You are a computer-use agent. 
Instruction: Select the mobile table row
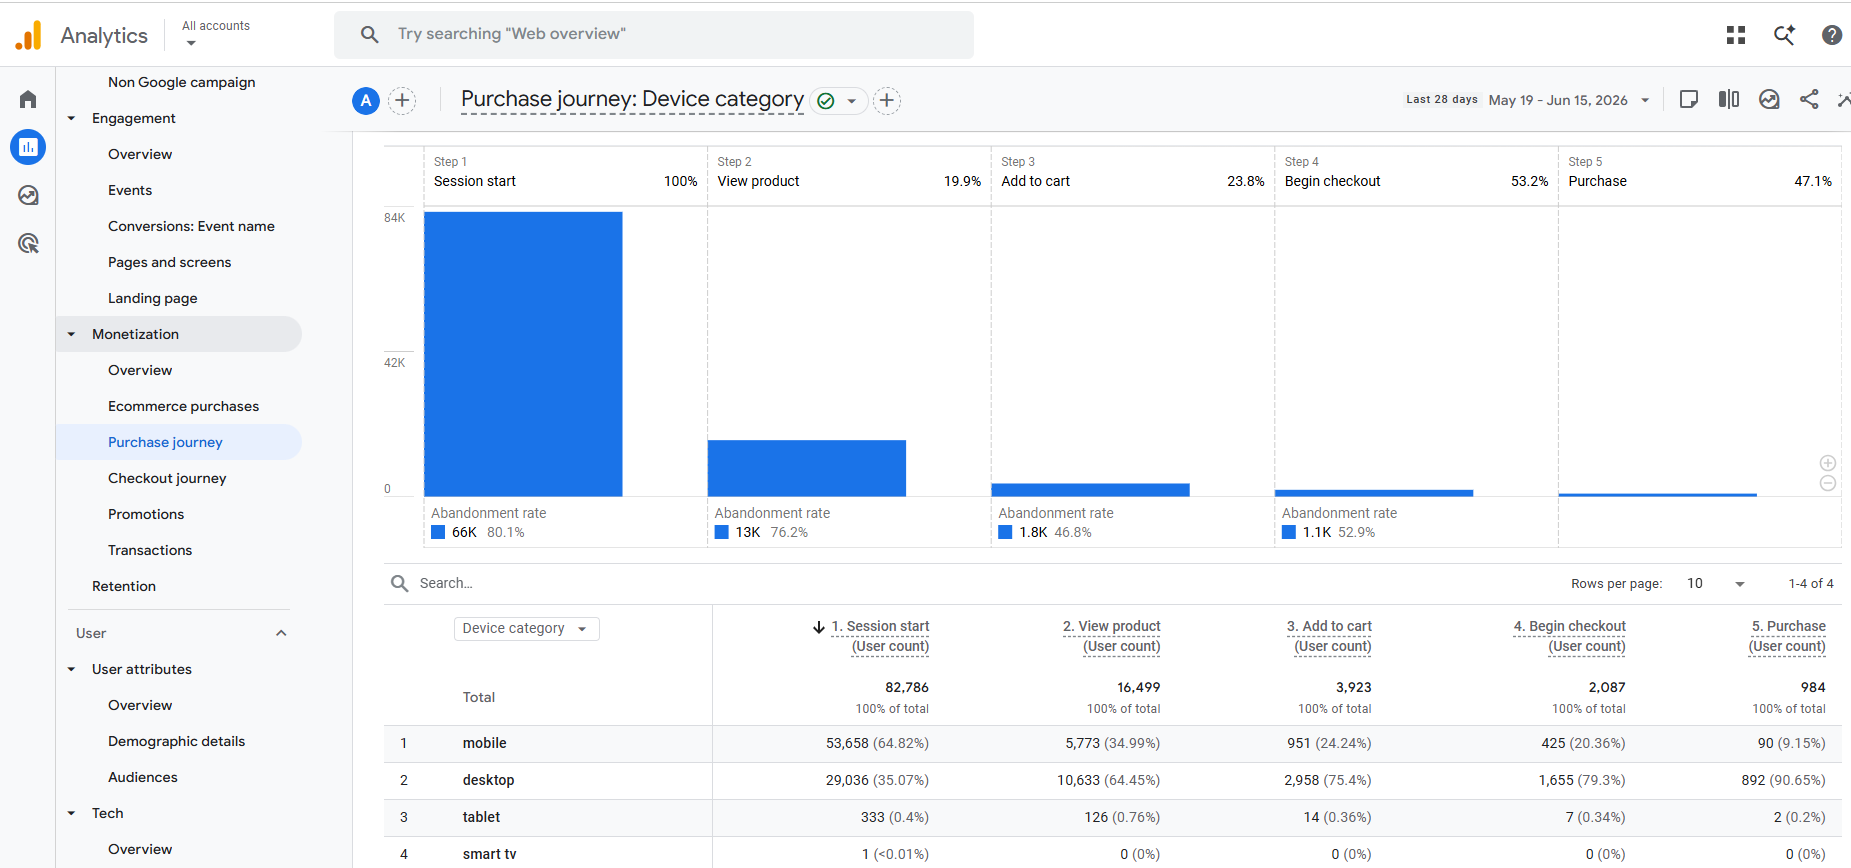[1113, 743]
